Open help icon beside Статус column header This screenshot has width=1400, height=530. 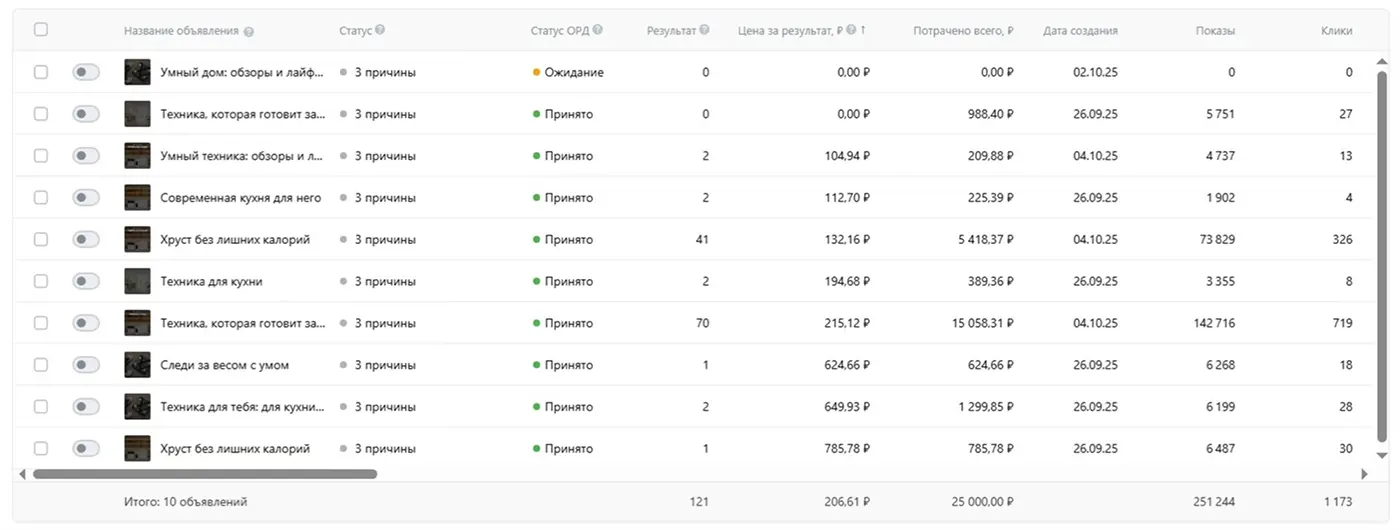pyautogui.click(x=380, y=30)
